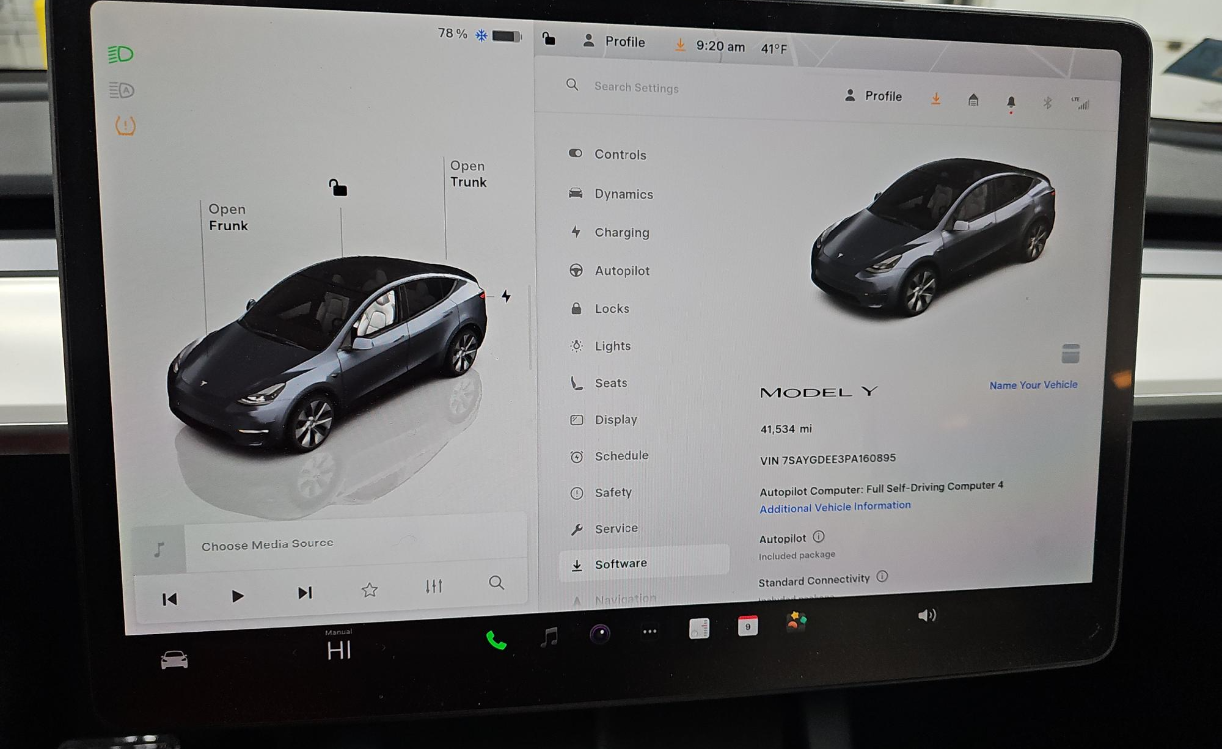Open the Safety settings menu item

tap(612, 493)
